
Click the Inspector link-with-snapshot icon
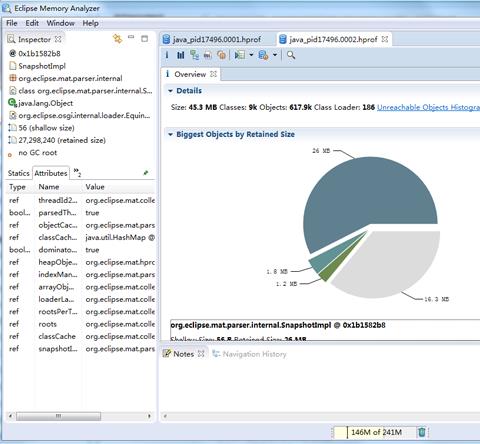click(x=118, y=39)
